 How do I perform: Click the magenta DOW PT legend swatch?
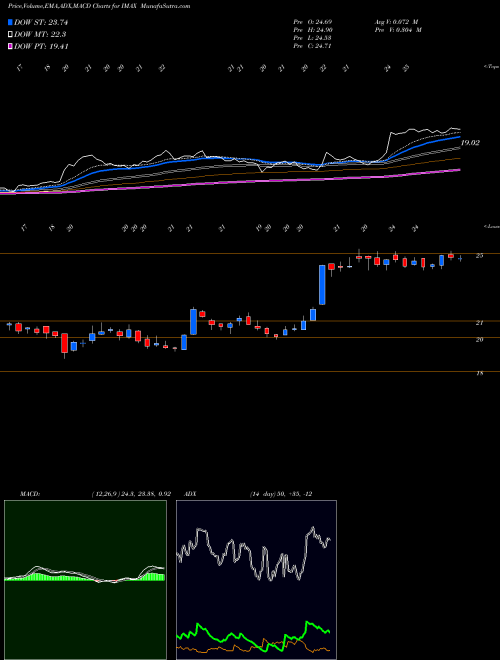pyautogui.click(x=11, y=46)
